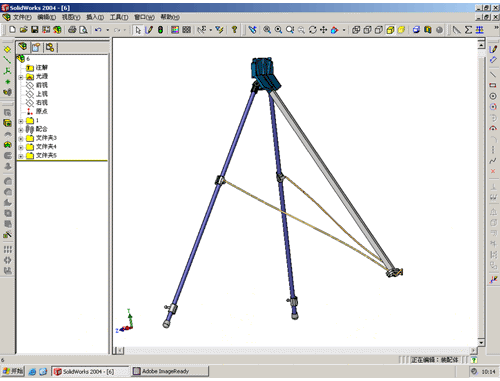Open the Help question mark tool
The width and height of the screenshot is (500, 381).
pos(234,30)
